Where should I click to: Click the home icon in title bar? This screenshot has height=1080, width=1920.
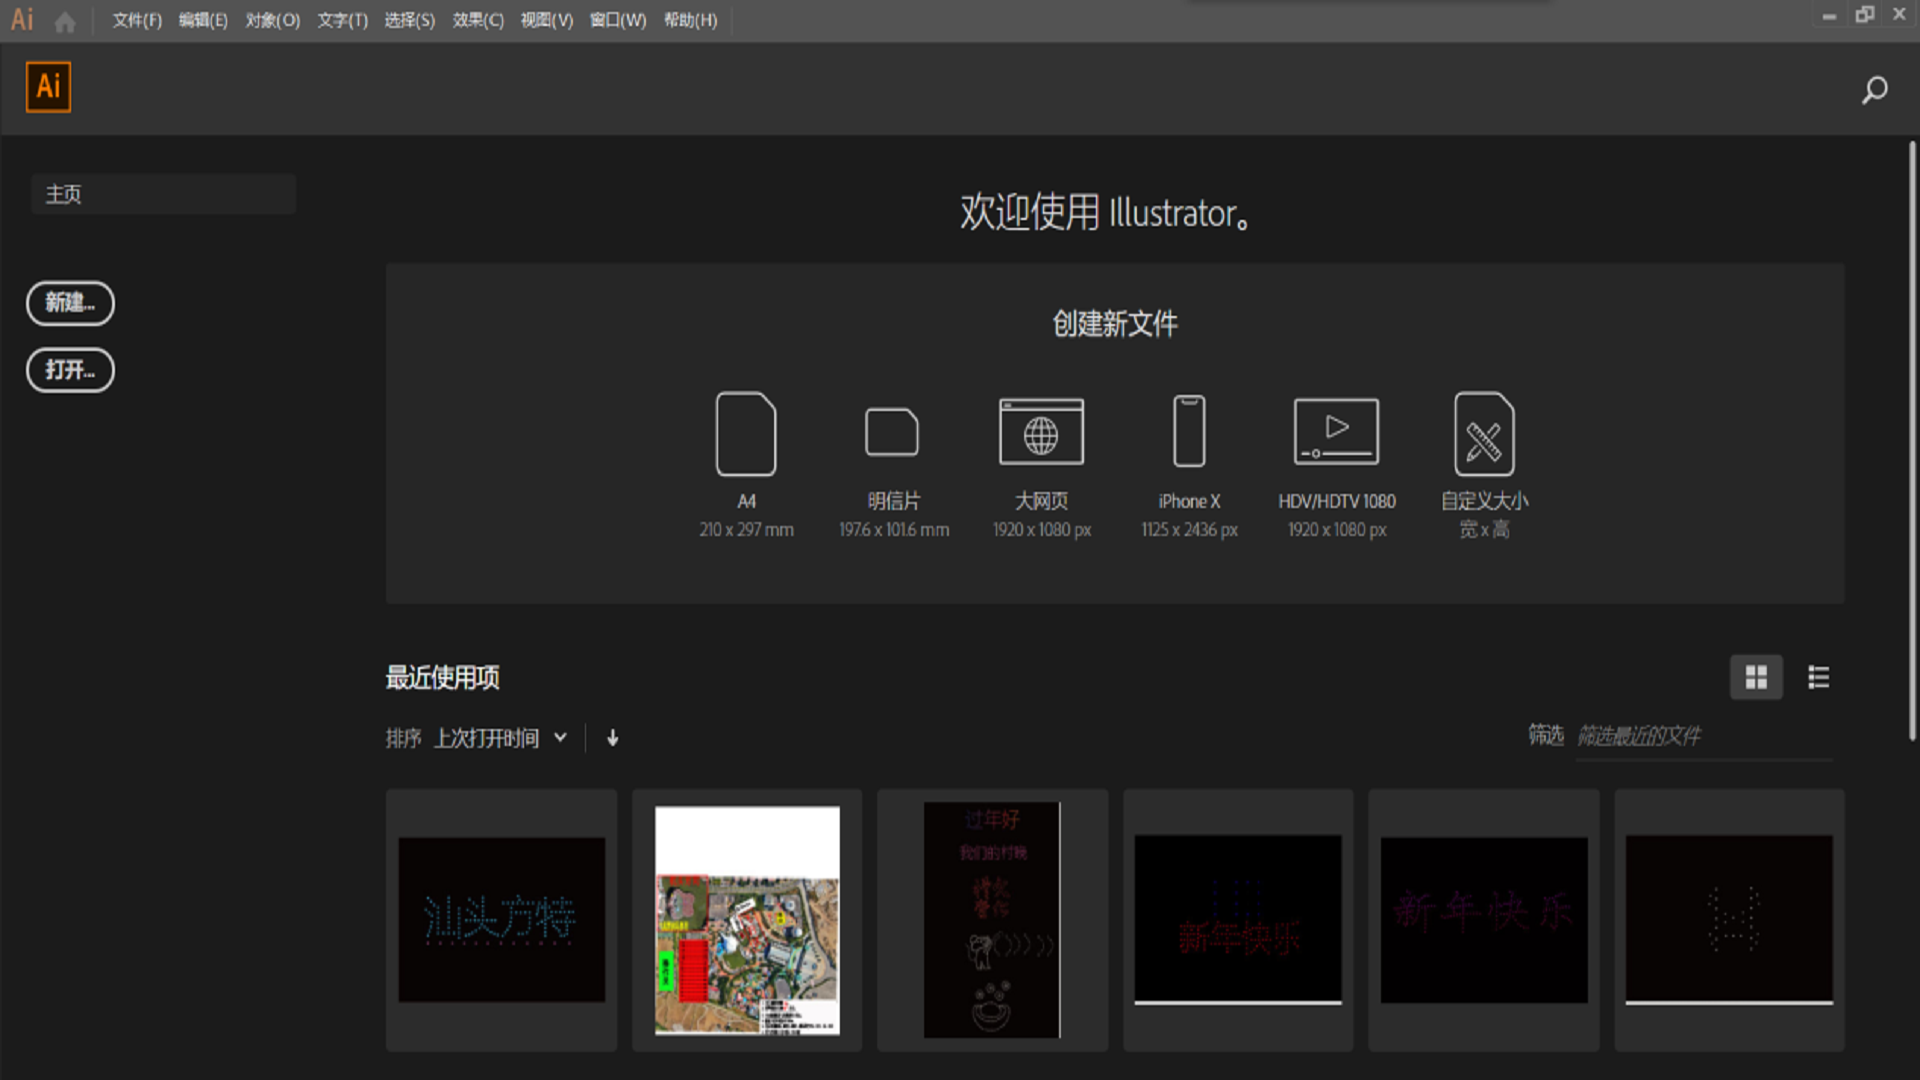[x=65, y=21]
